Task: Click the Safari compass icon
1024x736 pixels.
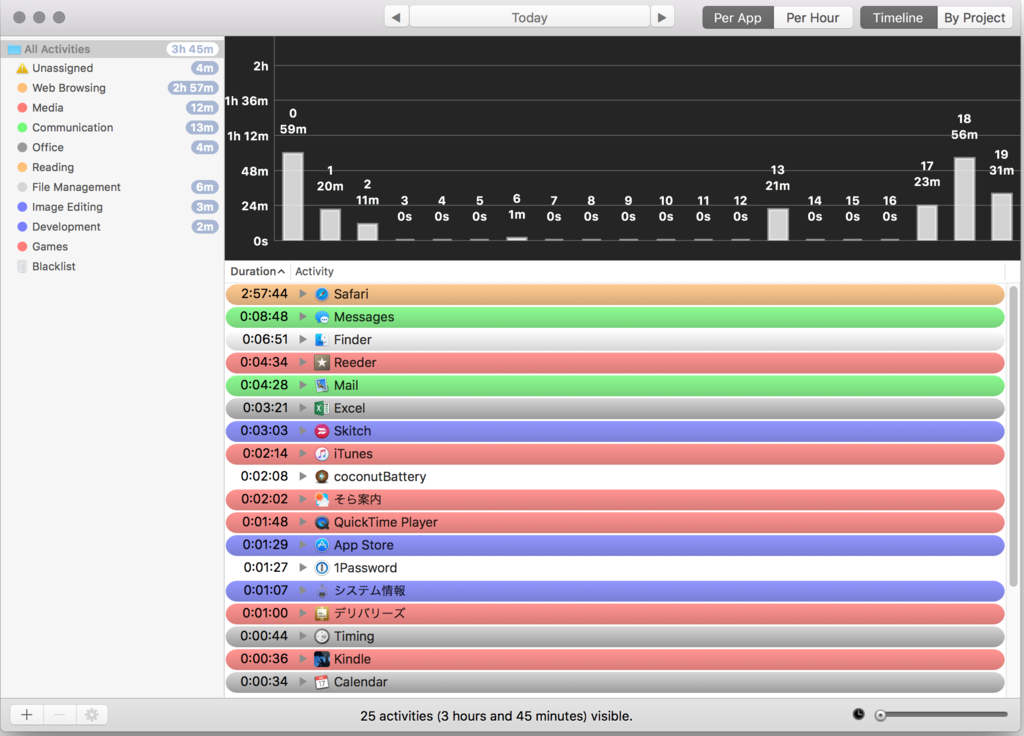Action: [322, 294]
